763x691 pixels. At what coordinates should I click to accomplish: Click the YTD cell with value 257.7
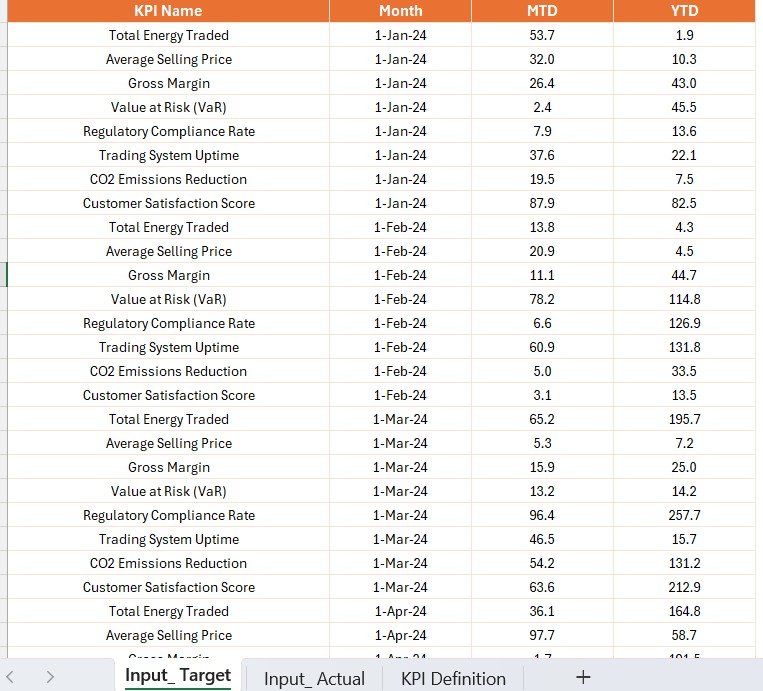(x=685, y=515)
